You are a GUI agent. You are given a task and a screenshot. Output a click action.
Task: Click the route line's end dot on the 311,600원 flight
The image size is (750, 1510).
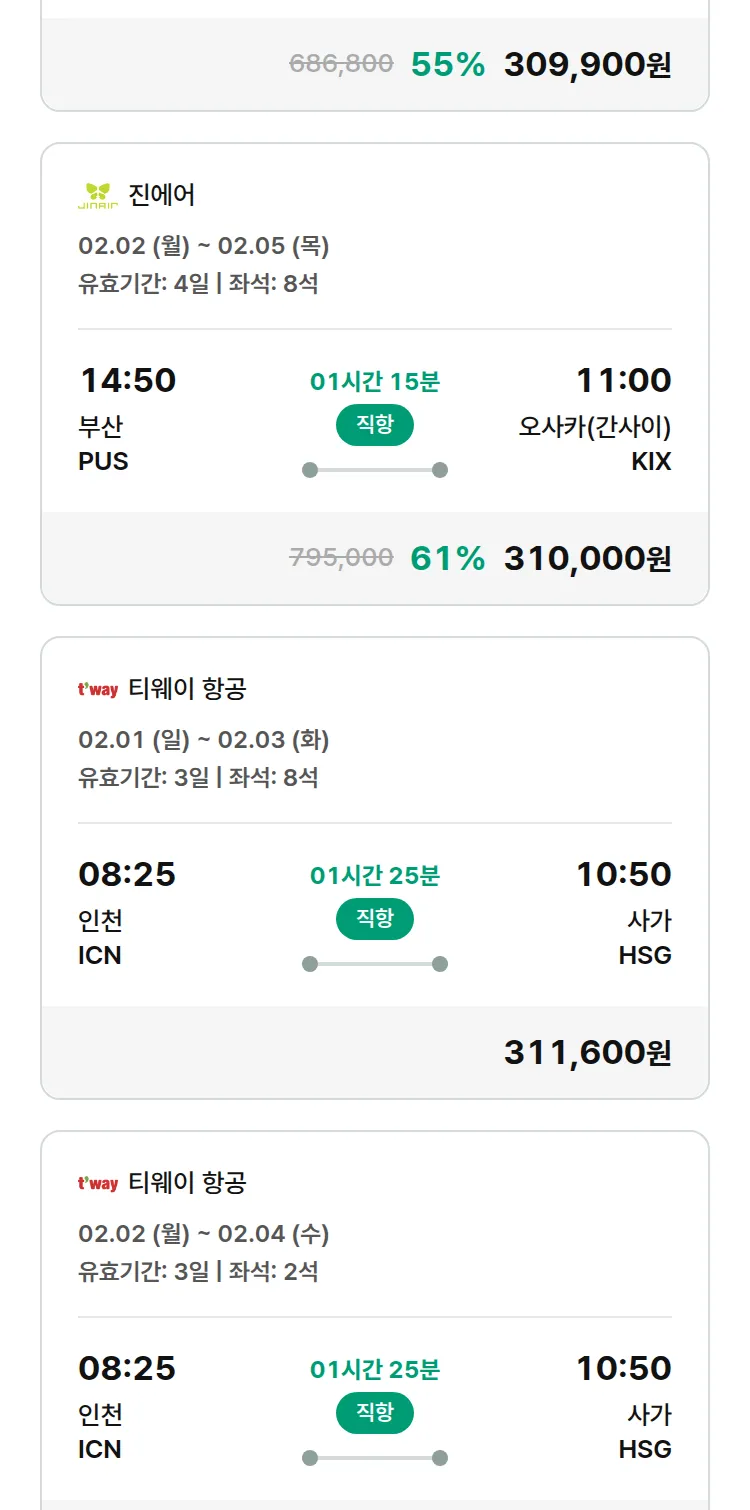(440, 964)
